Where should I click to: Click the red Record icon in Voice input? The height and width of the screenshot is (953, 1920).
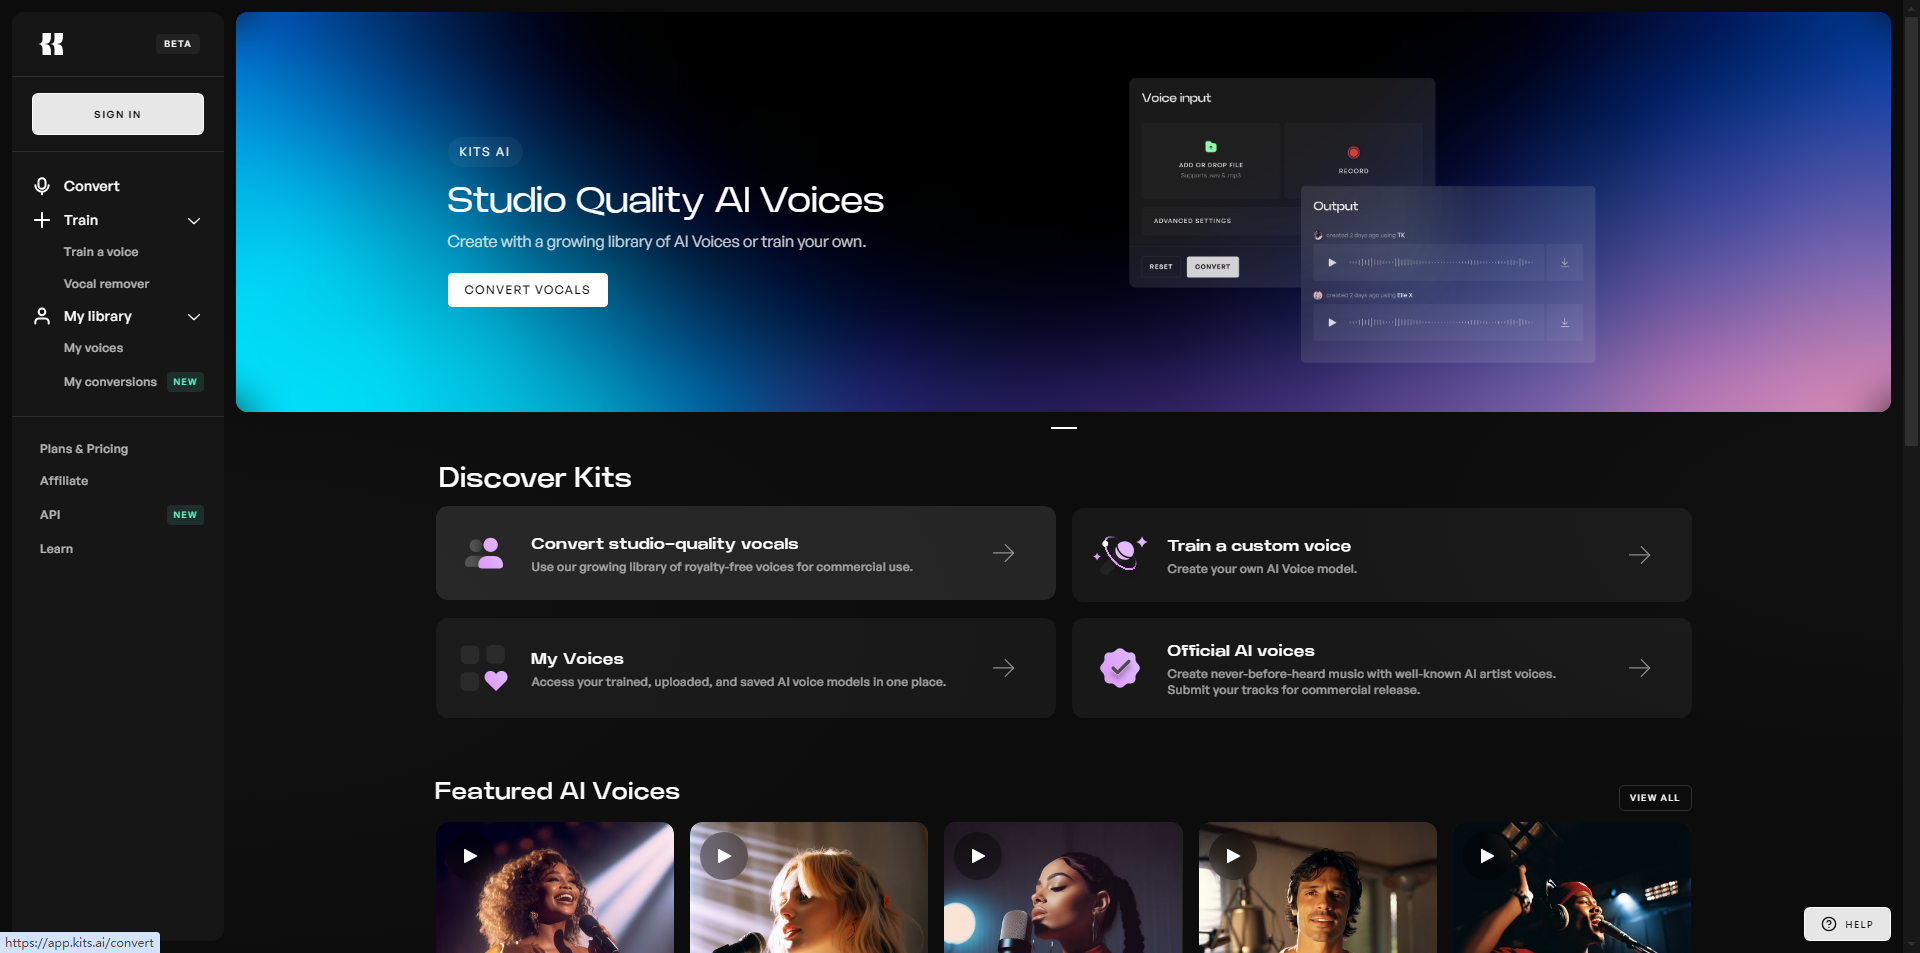1353,153
